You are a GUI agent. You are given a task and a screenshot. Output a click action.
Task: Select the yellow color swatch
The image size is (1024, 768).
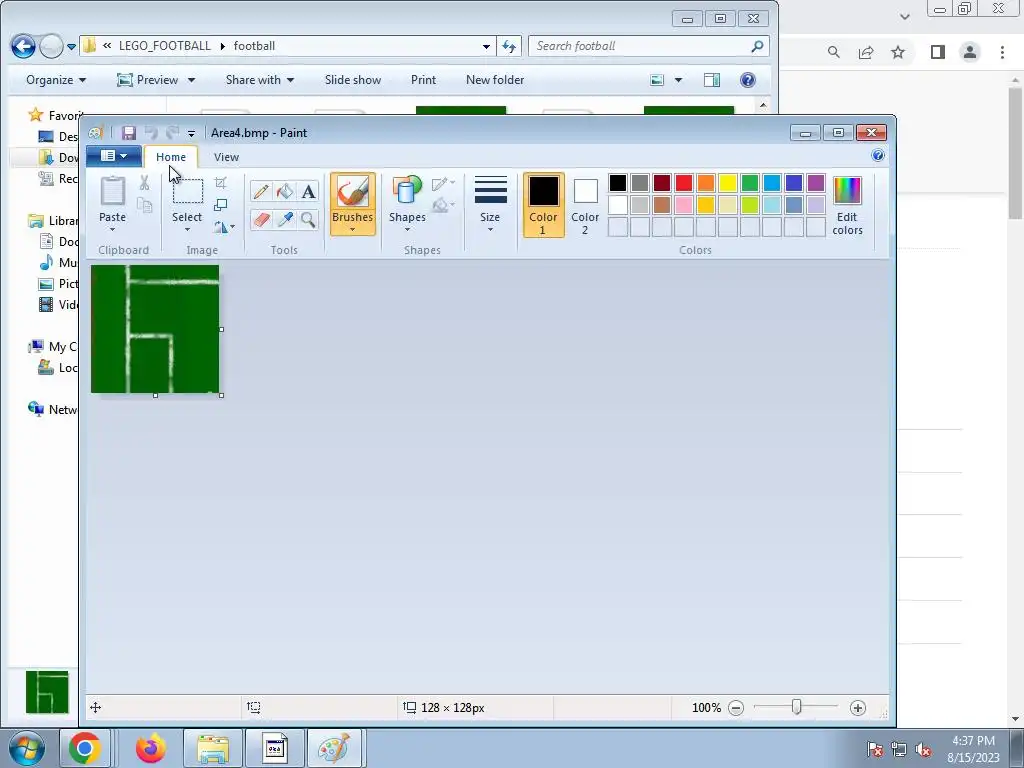tap(728, 183)
